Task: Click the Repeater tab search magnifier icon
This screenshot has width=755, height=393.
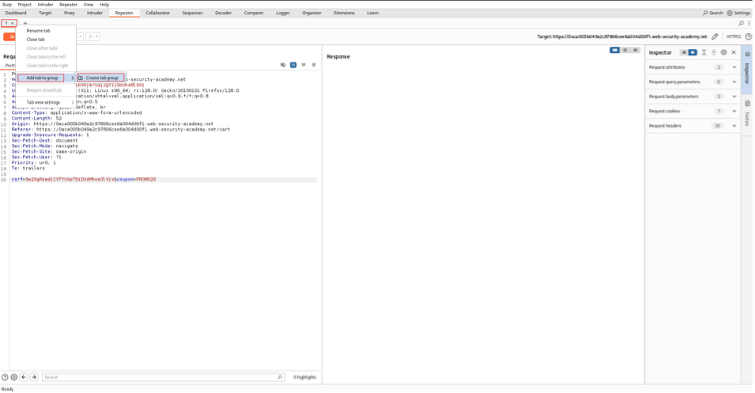Action: [741, 23]
